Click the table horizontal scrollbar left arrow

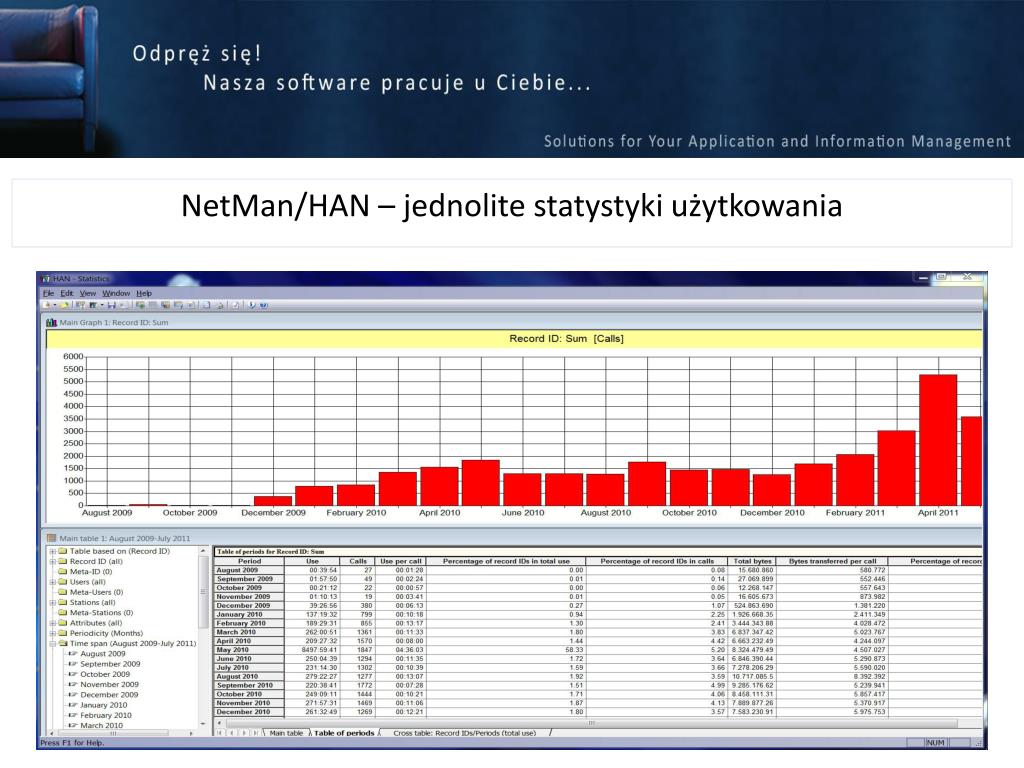(219, 723)
